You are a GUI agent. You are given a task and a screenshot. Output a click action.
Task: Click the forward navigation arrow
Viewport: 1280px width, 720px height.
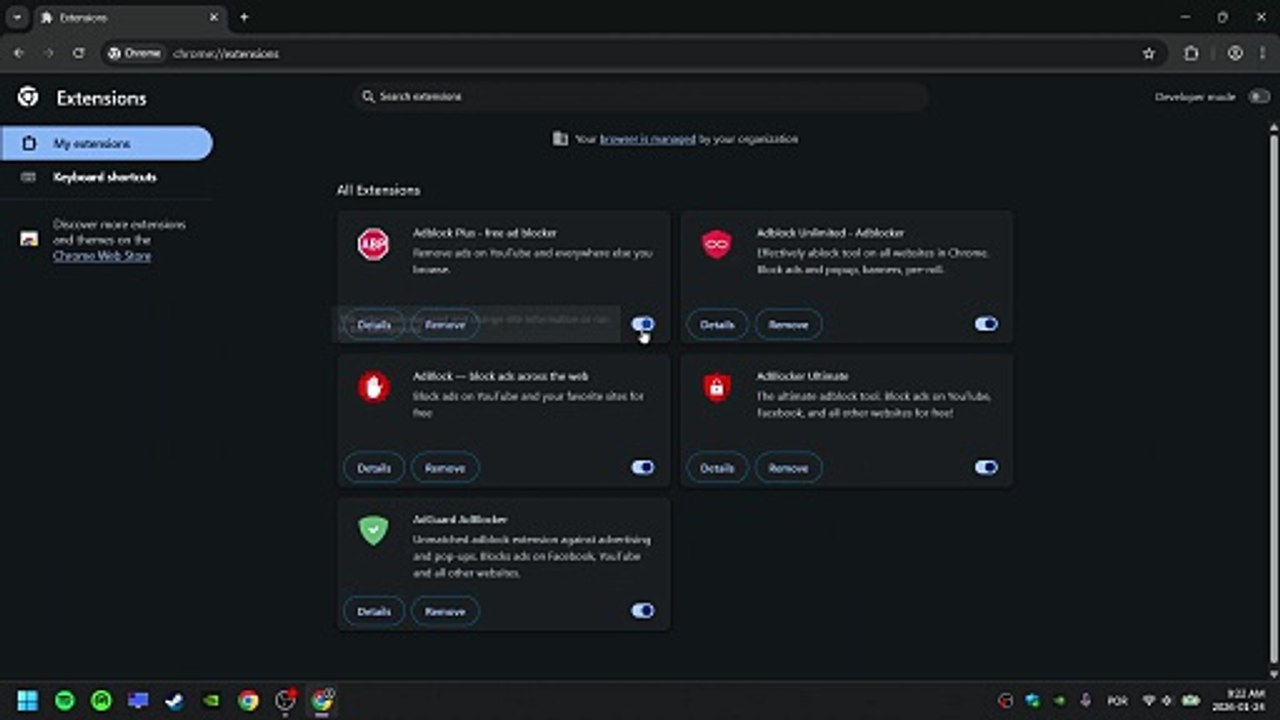pos(48,53)
